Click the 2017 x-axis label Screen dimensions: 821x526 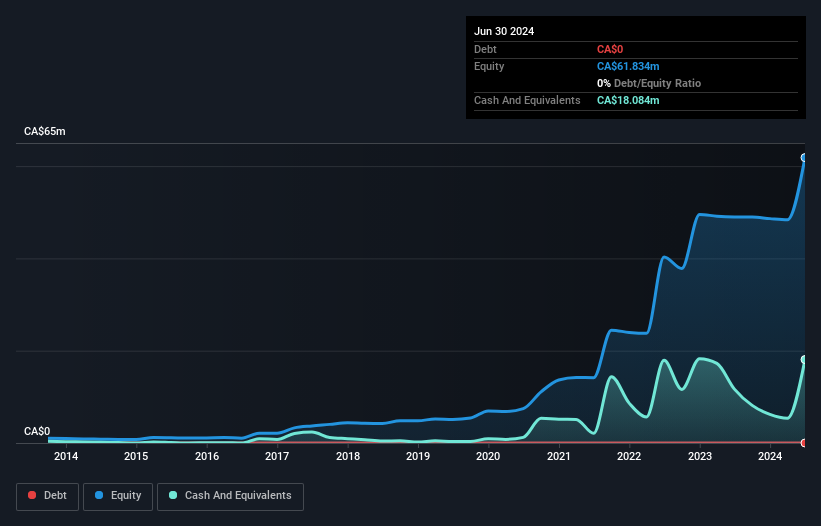[277, 456]
